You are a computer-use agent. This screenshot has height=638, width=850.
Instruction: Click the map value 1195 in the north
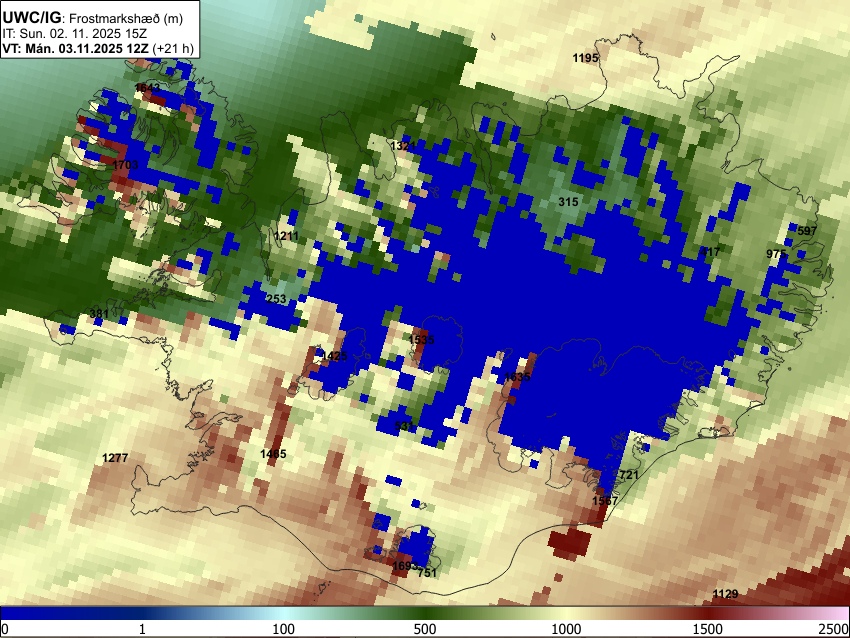(x=585, y=58)
